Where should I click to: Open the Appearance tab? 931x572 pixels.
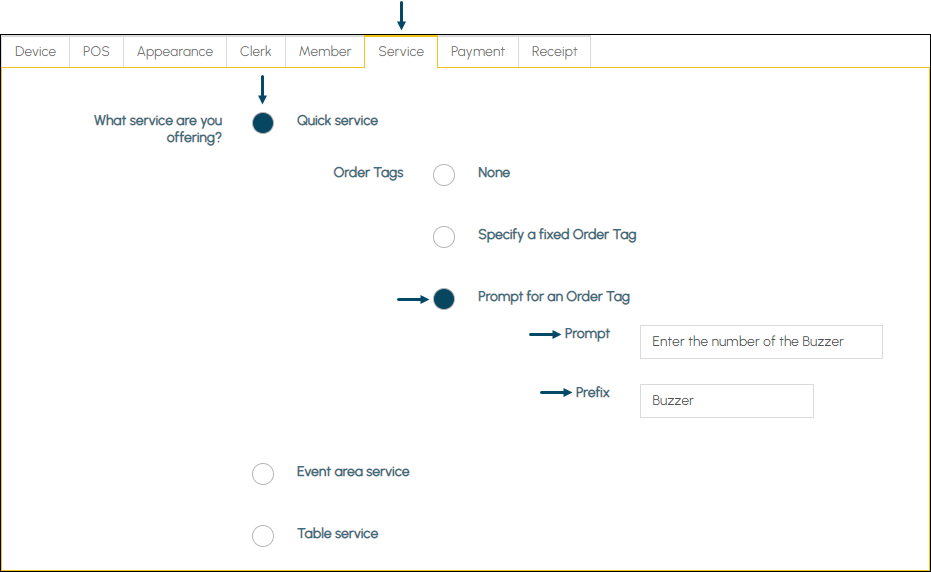(x=175, y=52)
